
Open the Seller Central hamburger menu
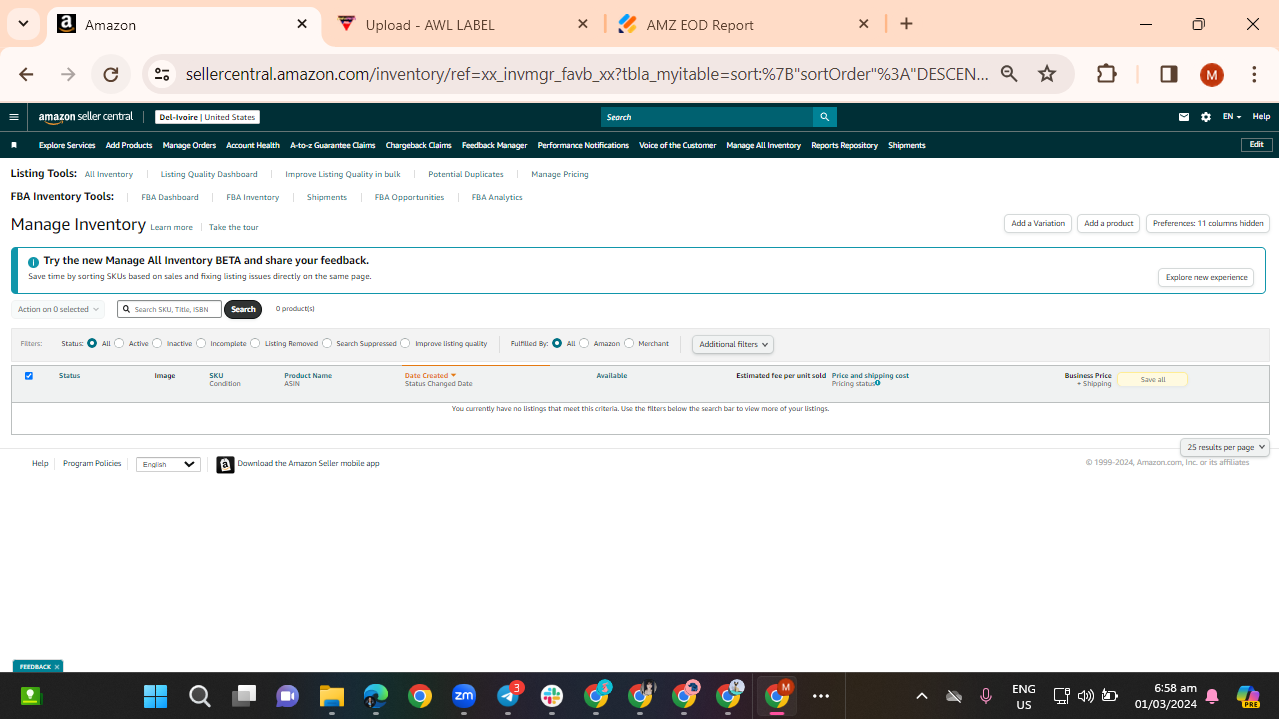pyautogui.click(x=14, y=117)
